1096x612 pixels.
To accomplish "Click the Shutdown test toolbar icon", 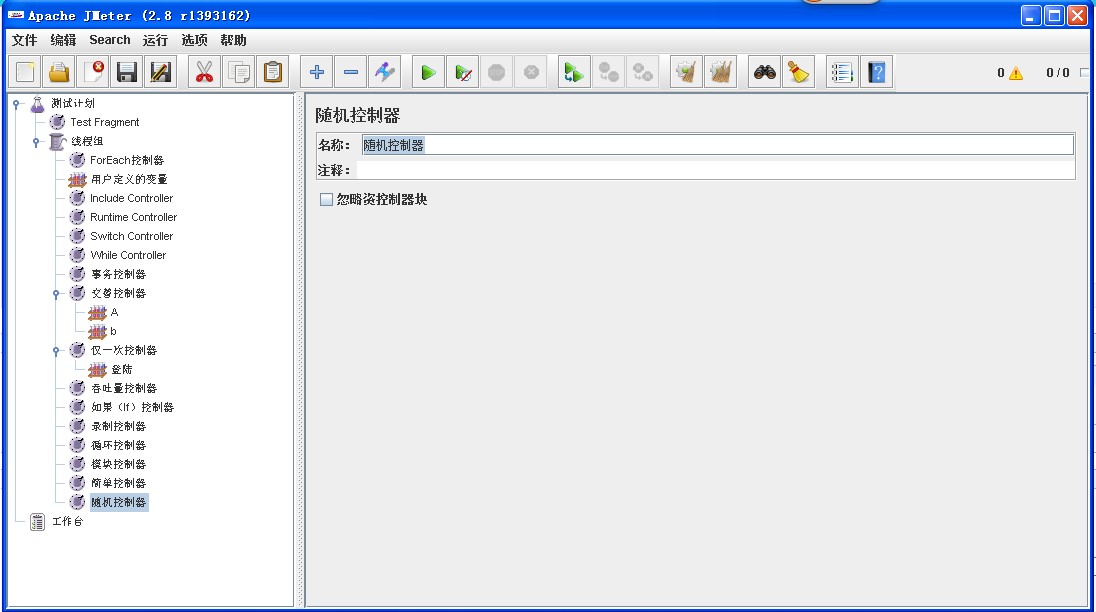I will [531, 72].
